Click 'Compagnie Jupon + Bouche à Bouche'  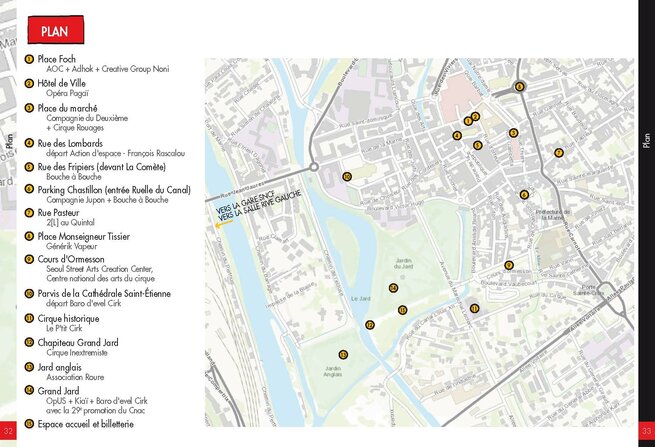[107, 200]
